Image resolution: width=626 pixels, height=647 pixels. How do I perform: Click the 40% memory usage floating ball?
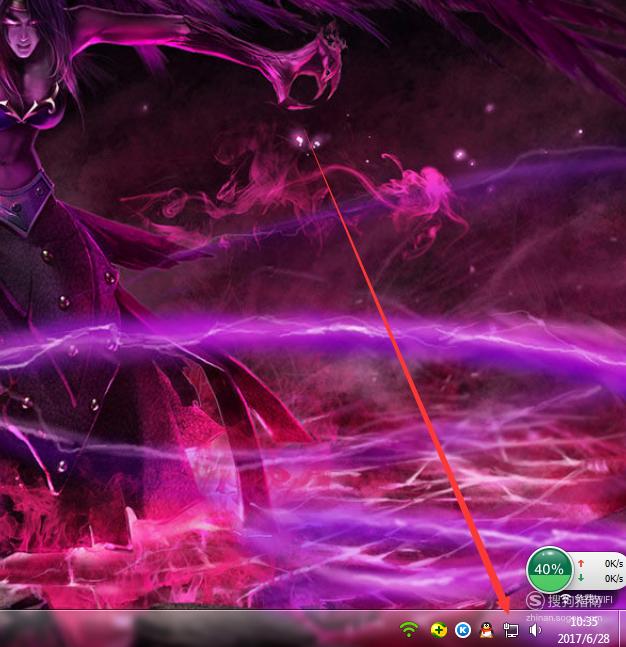(549, 569)
